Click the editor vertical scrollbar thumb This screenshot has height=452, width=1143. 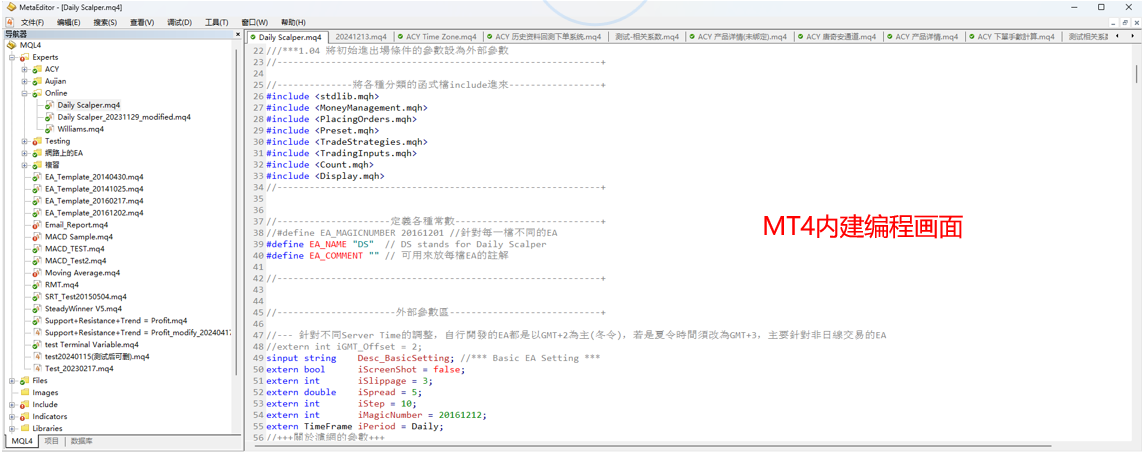[x=1136, y=74]
